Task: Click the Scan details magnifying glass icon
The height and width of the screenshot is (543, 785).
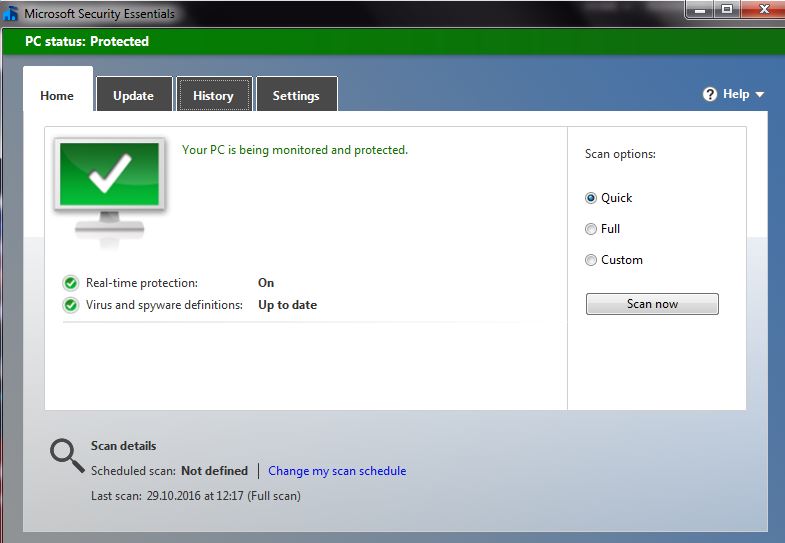Action: [67, 455]
